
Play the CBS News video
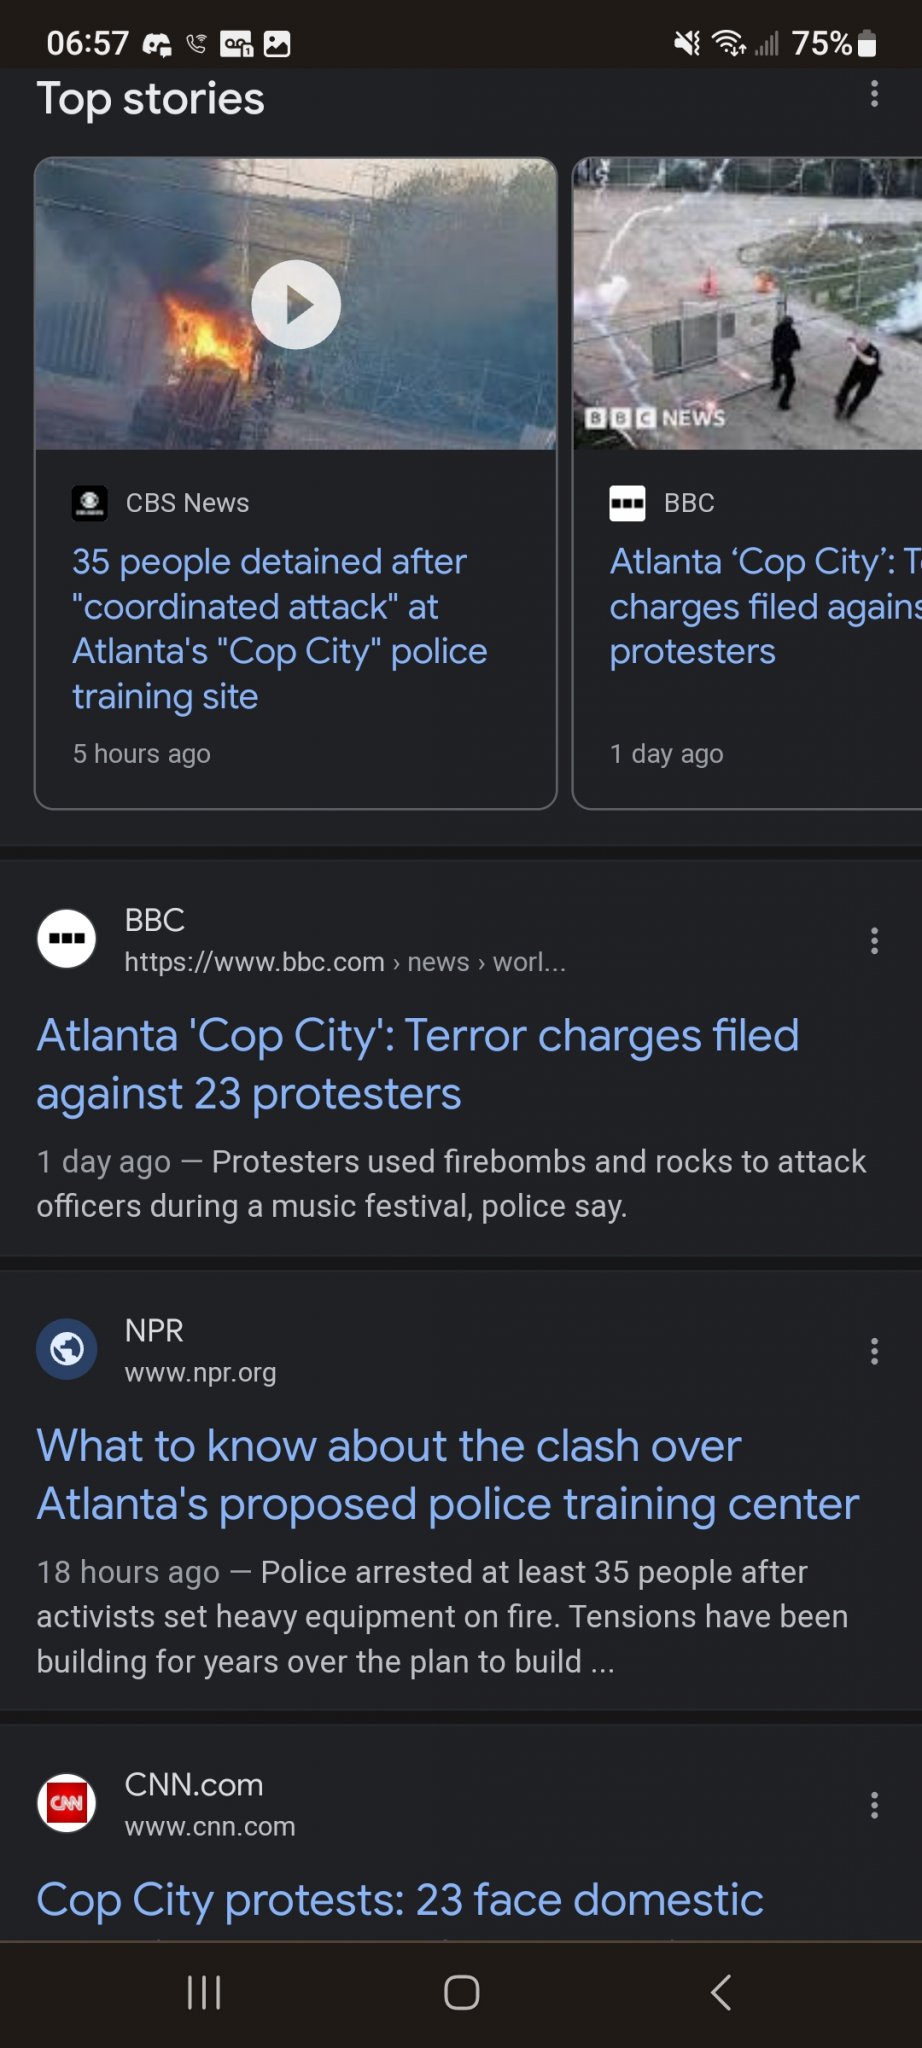[x=296, y=304]
